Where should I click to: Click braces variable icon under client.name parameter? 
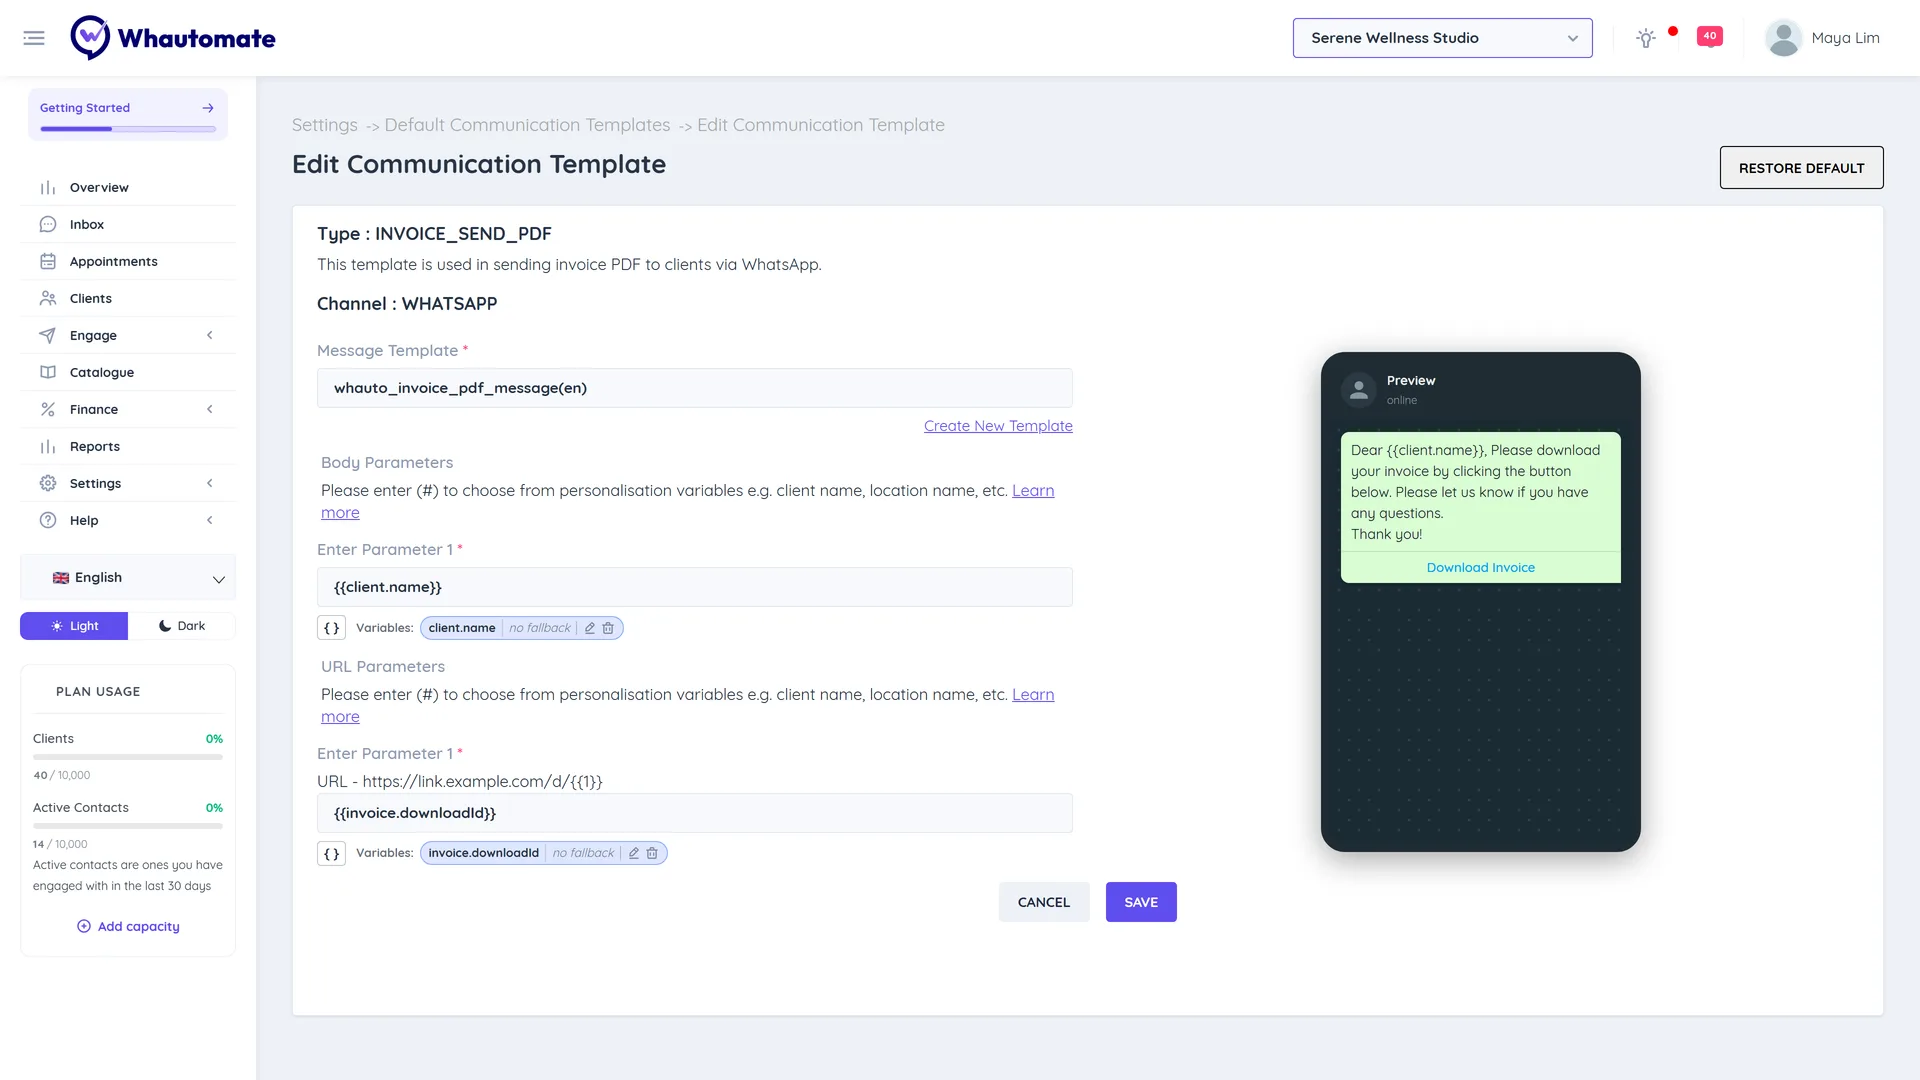332,628
